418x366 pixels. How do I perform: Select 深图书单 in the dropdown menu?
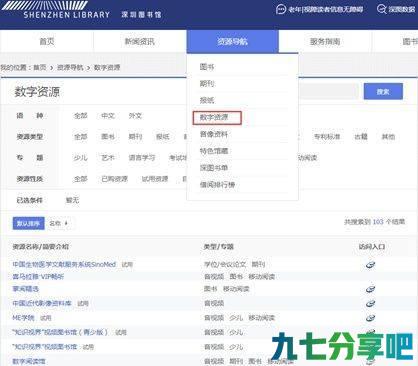(x=214, y=168)
